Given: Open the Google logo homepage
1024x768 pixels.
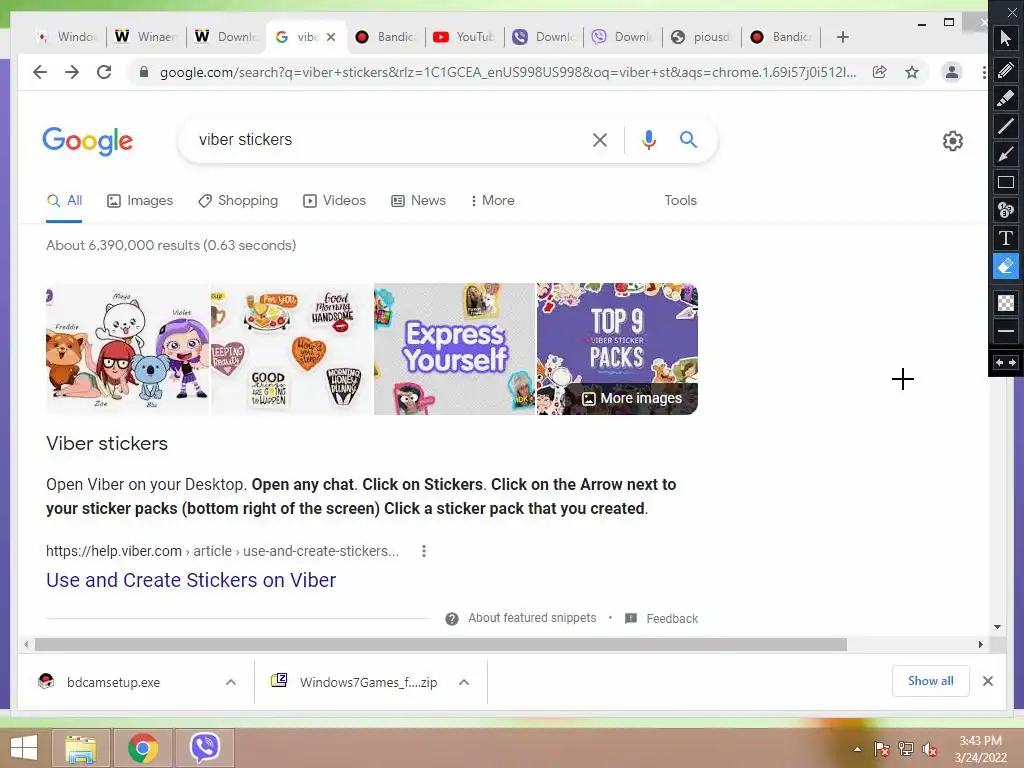Looking at the screenshot, I should tap(88, 141).
